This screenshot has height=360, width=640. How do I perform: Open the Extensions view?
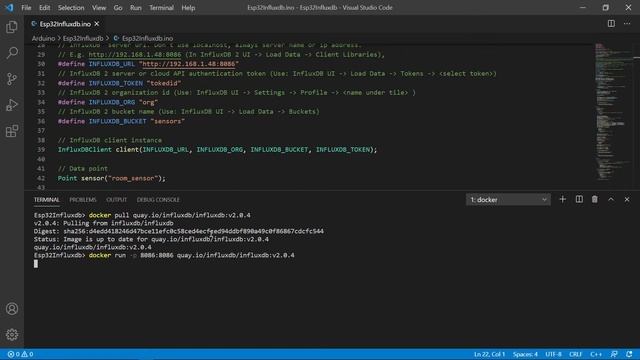(12, 131)
